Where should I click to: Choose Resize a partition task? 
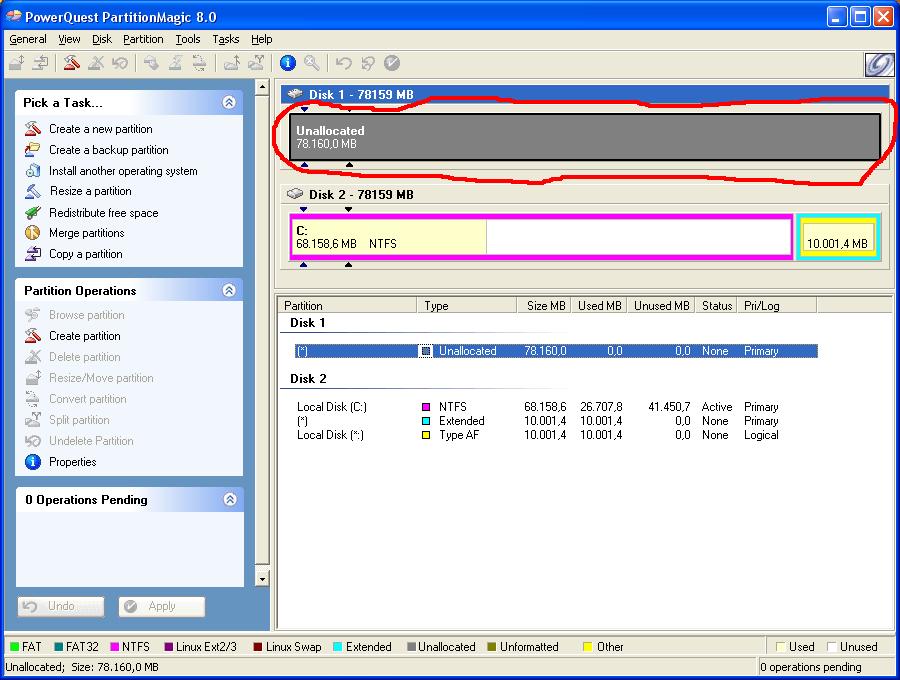pyautogui.click(x=90, y=191)
